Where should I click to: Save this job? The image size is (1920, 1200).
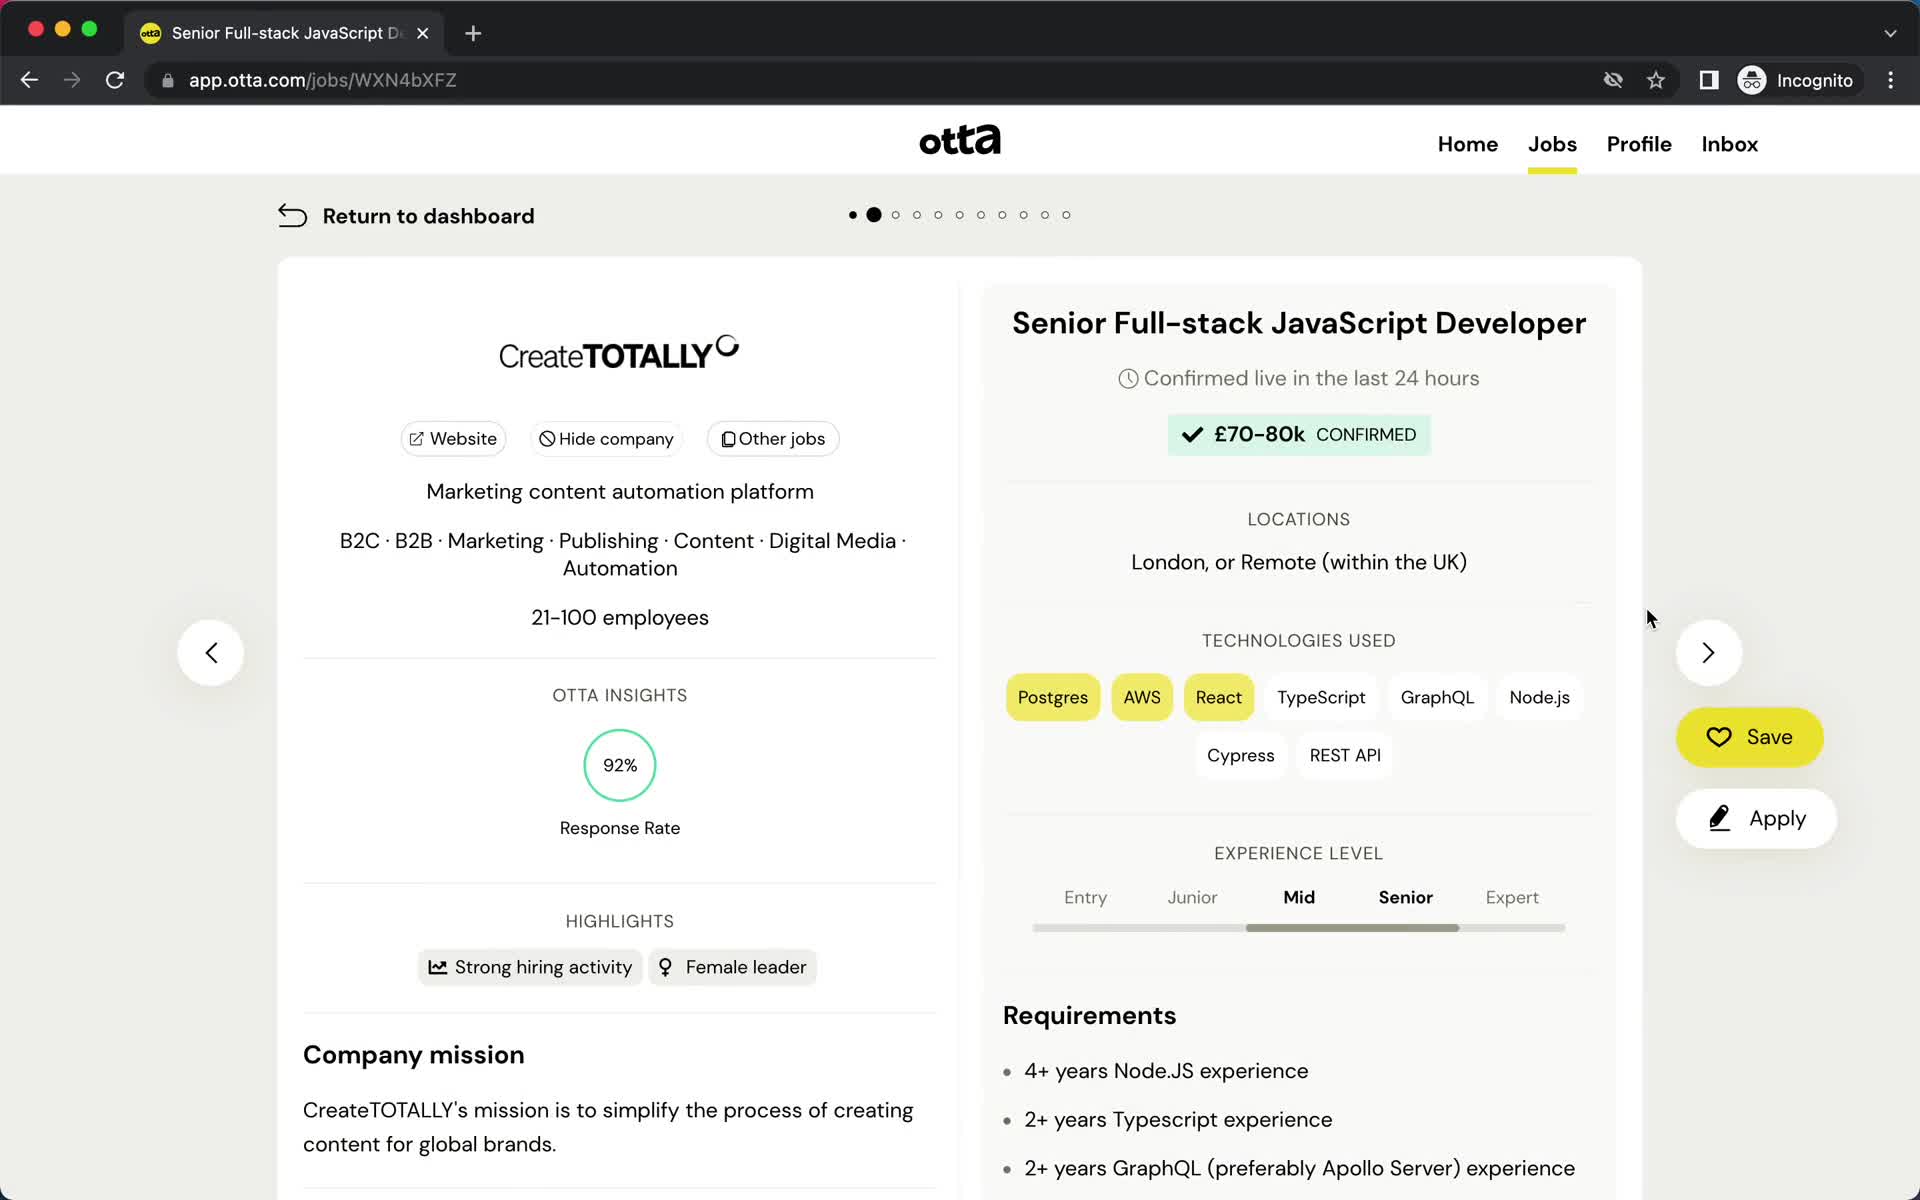click(1749, 737)
